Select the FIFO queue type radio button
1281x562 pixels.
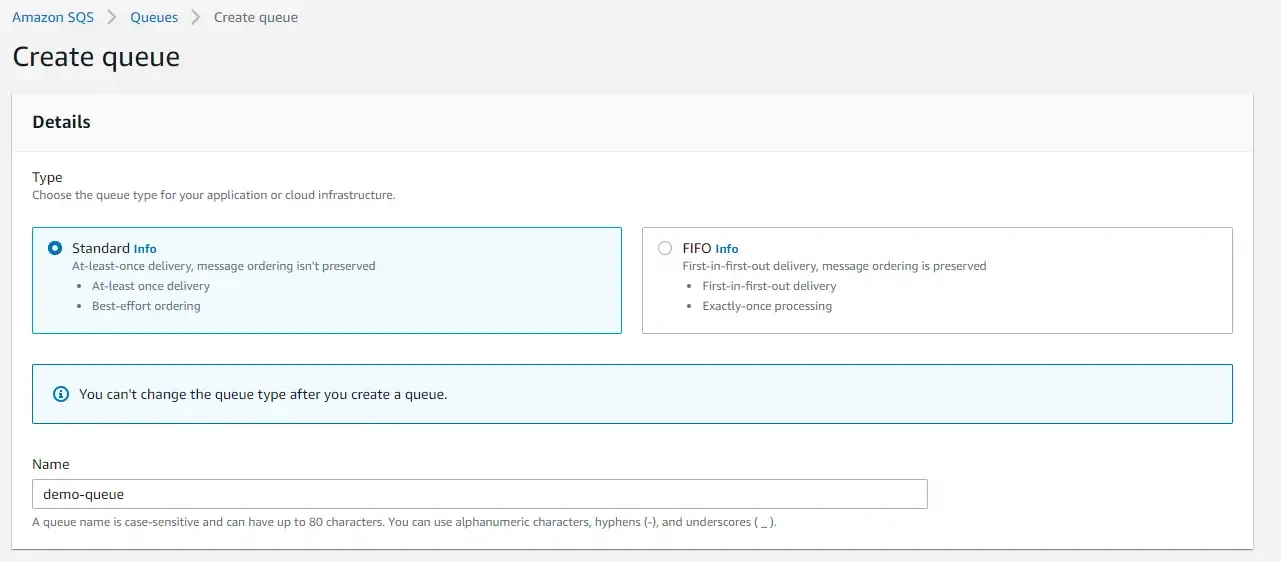pyautogui.click(x=665, y=248)
